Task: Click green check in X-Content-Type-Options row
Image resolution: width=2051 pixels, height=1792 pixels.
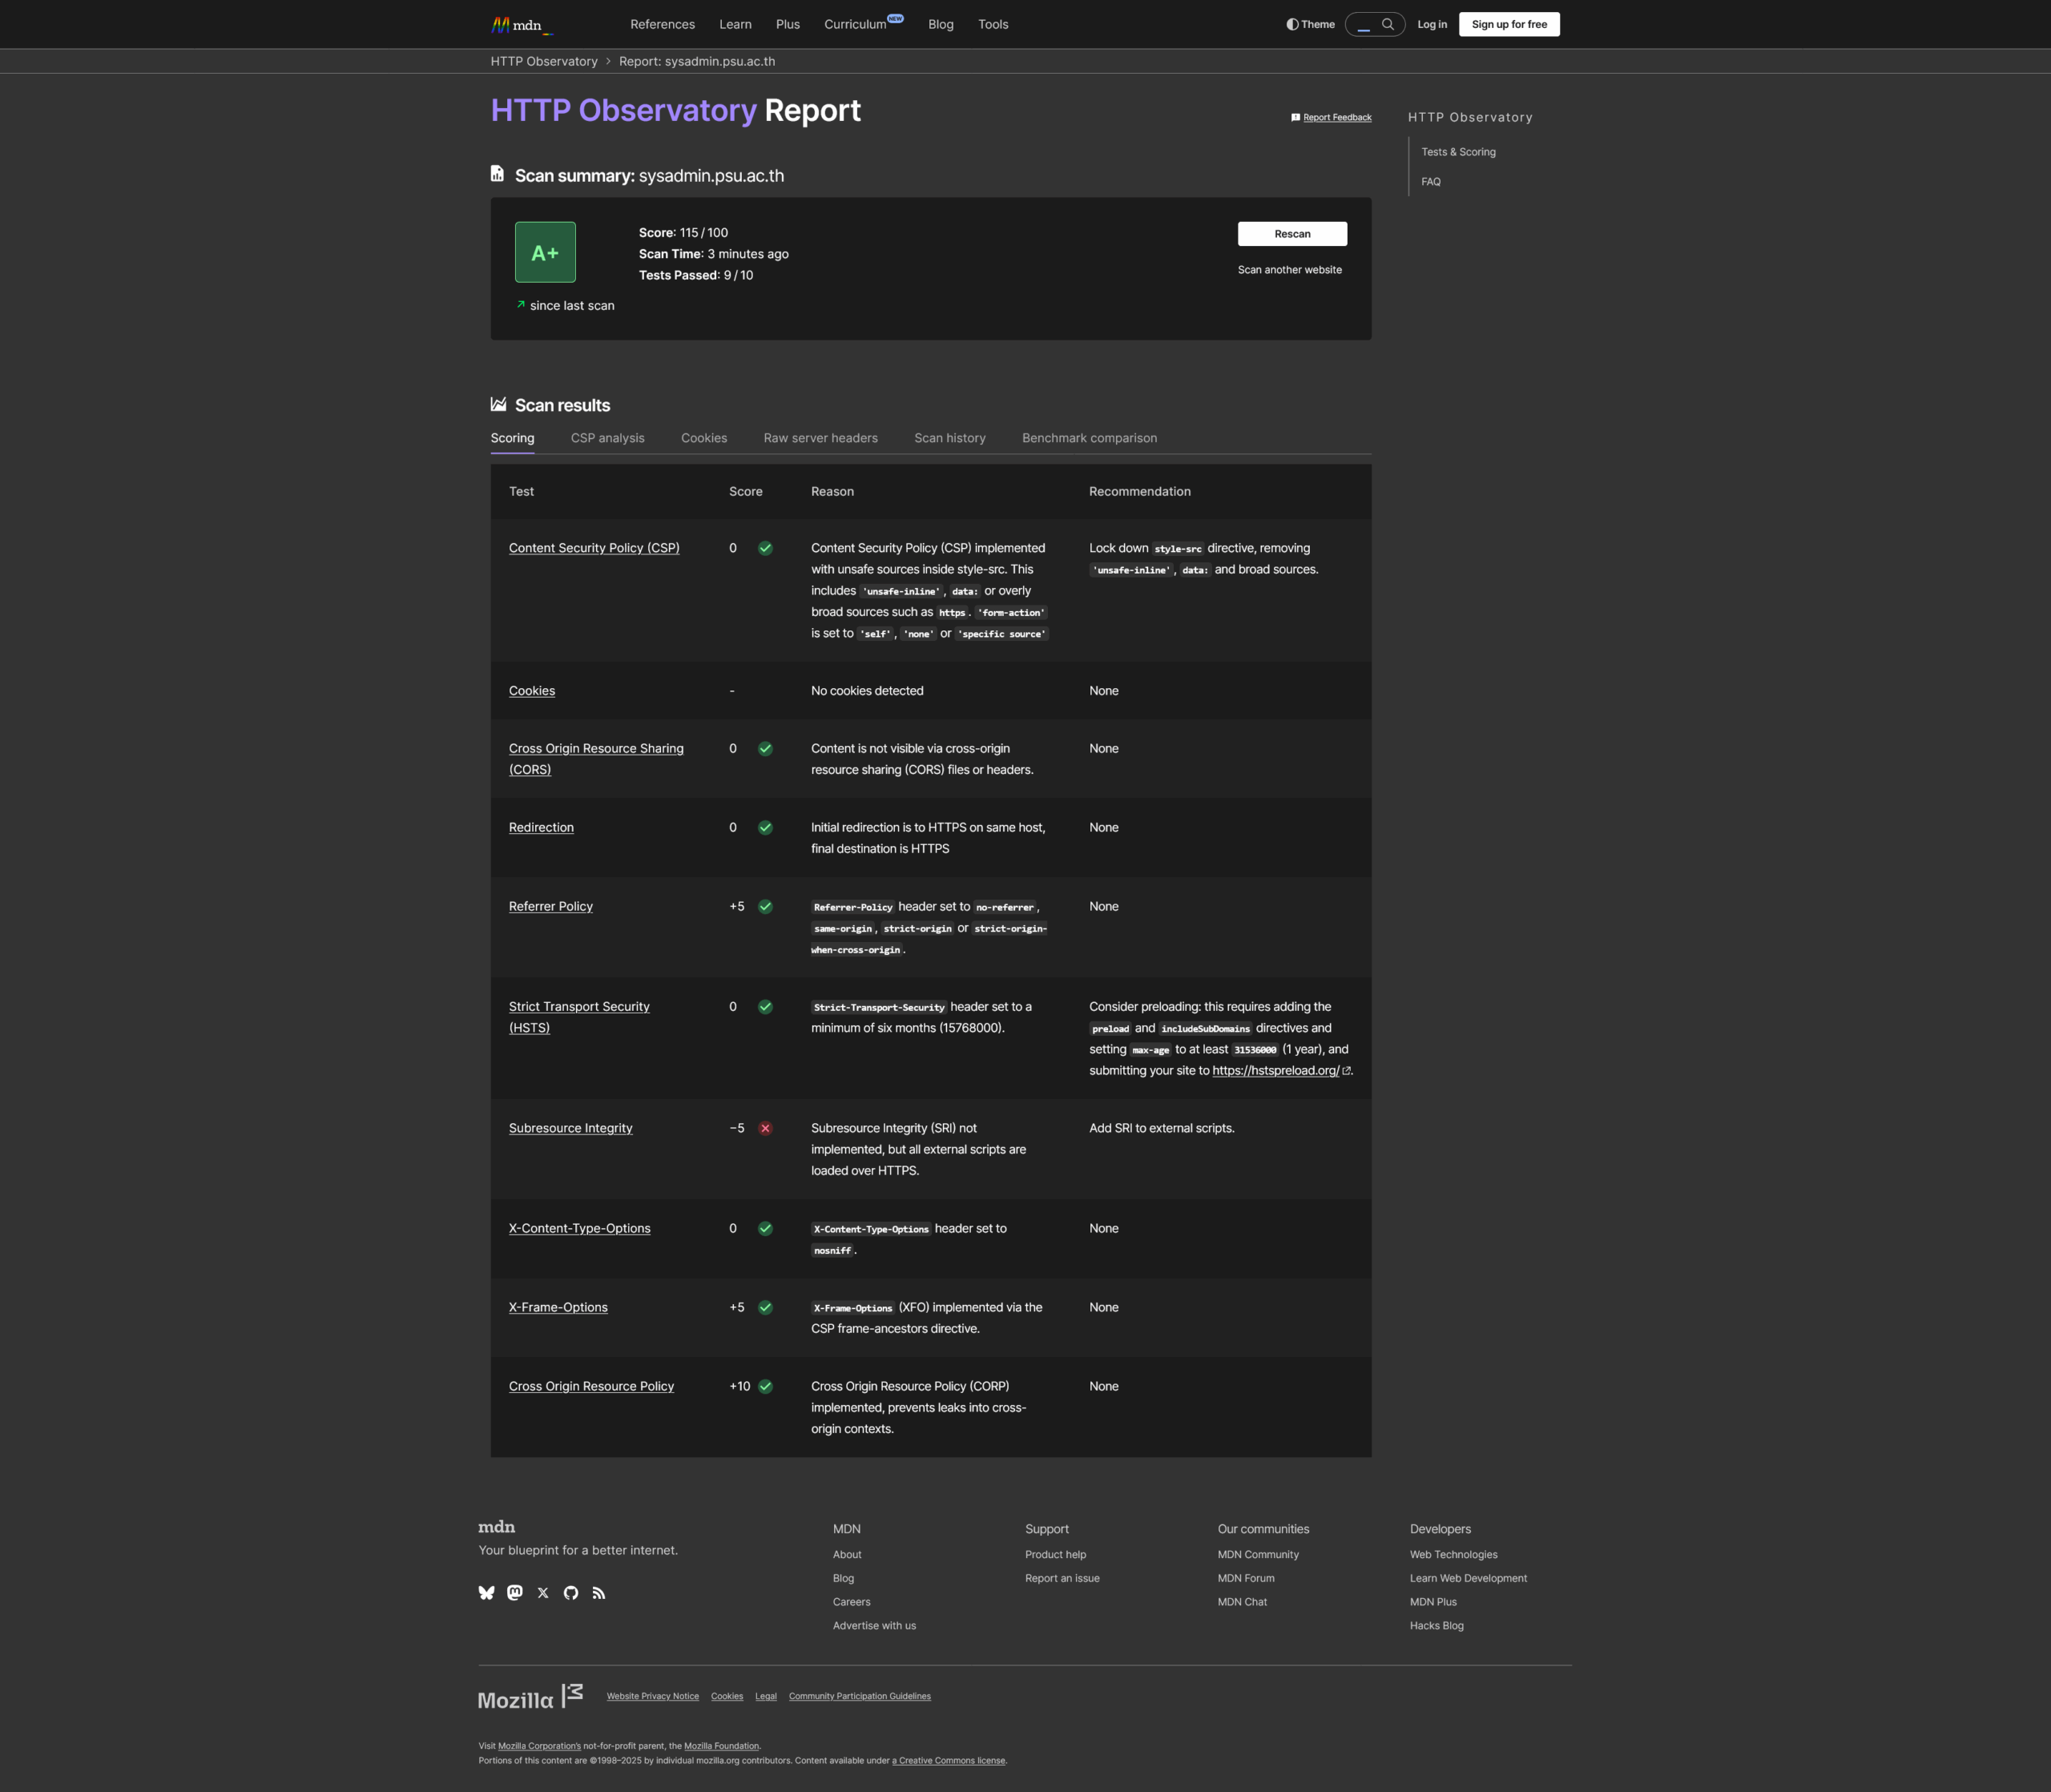Action: tap(765, 1229)
